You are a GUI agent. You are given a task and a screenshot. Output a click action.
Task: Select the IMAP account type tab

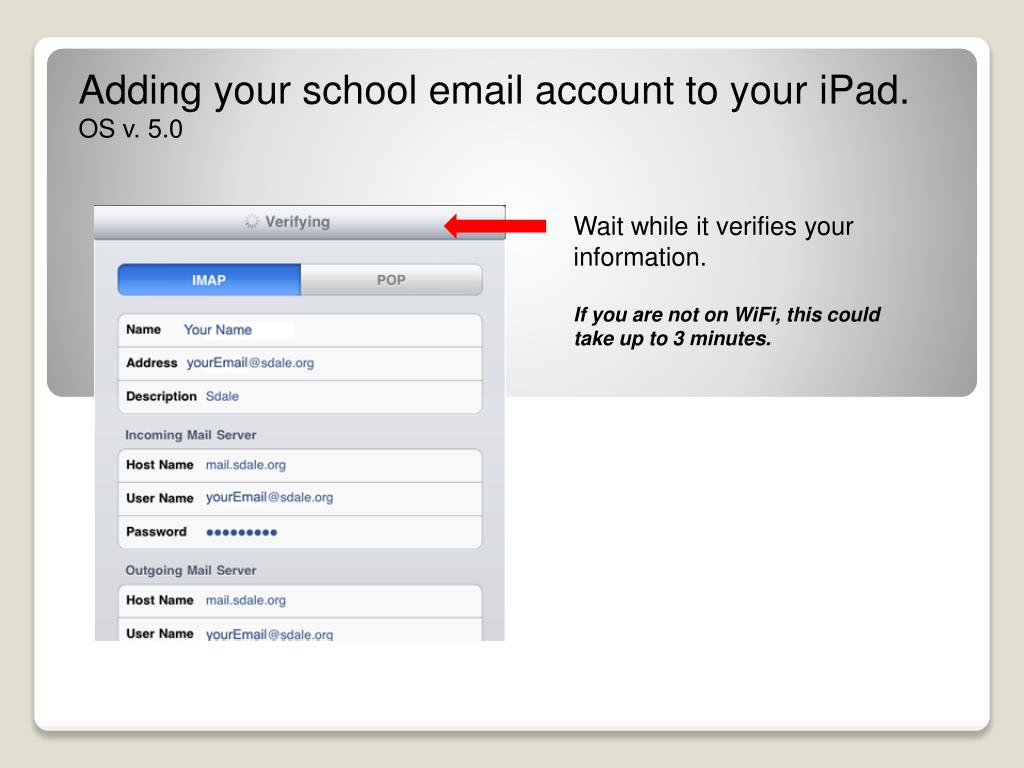point(209,280)
